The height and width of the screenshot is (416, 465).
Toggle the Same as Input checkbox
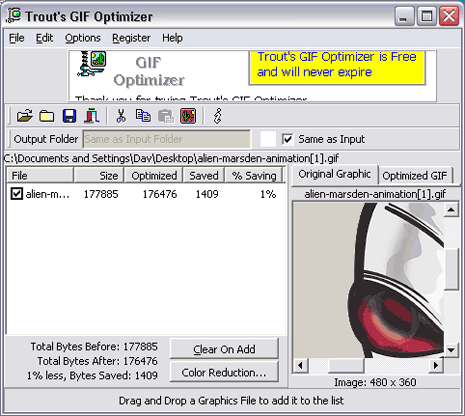click(x=287, y=139)
